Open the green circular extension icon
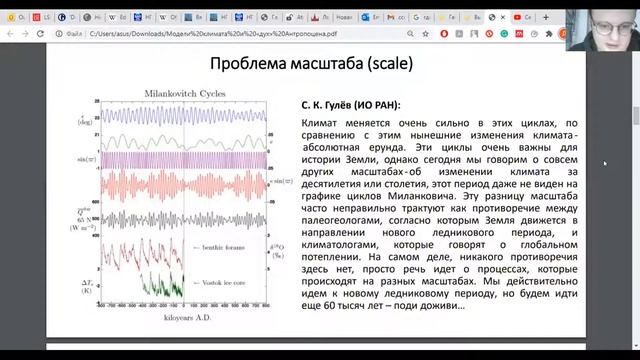The image size is (640, 360). (504, 34)
